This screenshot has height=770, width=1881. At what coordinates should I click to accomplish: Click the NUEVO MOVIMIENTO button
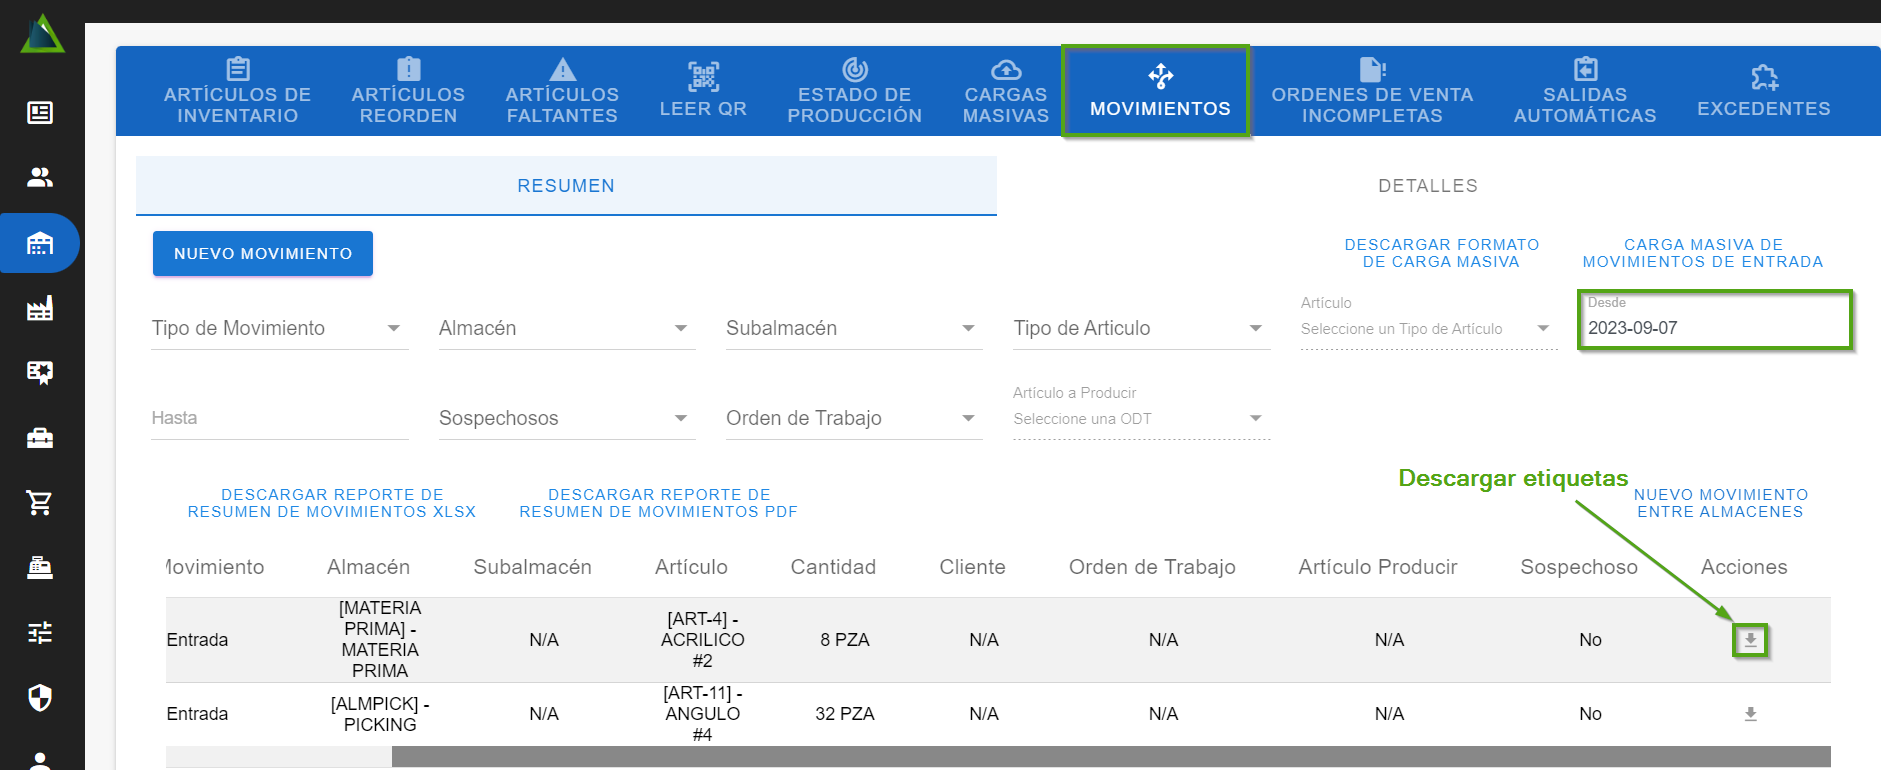click(x=263, y=254)
